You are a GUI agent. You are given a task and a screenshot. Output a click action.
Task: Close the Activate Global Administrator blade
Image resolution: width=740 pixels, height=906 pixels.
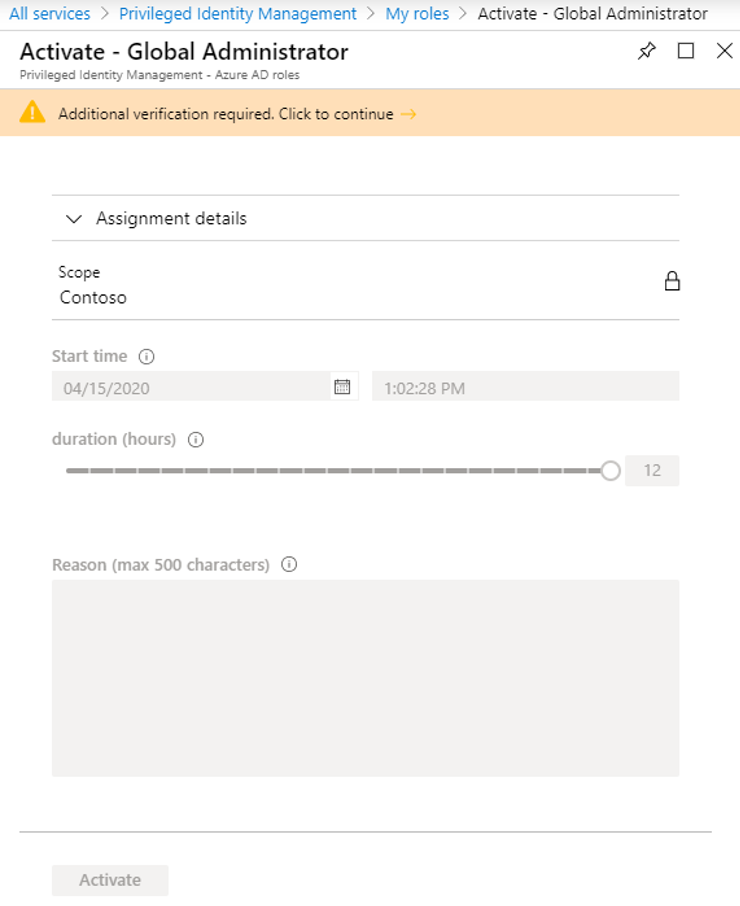[724, 51]
